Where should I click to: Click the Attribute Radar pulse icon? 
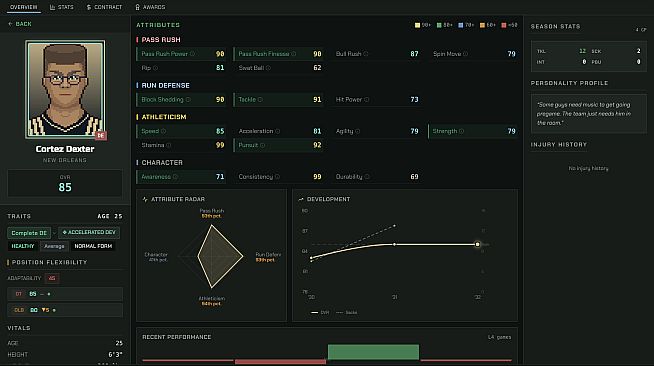tap(145, 199)
